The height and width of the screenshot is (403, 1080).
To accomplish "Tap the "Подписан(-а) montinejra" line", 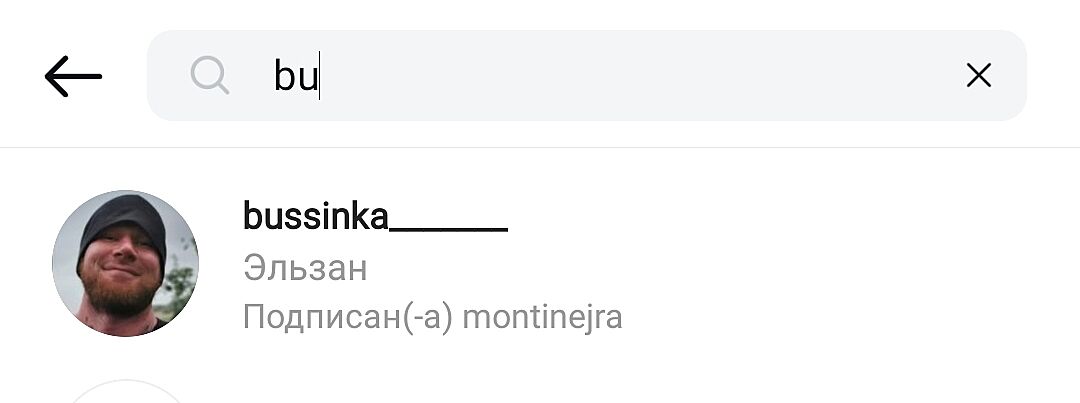I will pos(432,318).
